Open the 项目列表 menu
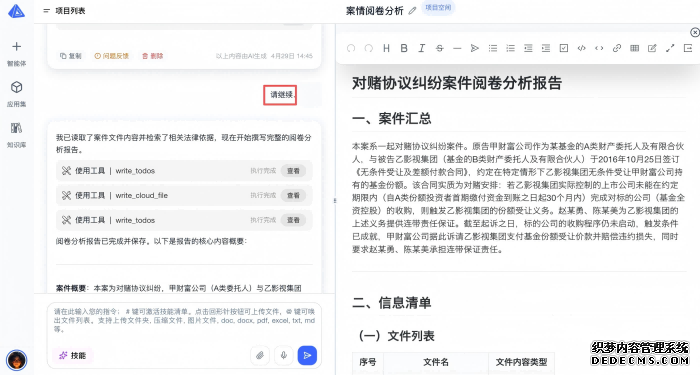The height and width of the screenshot is (375, 700). 64,11
